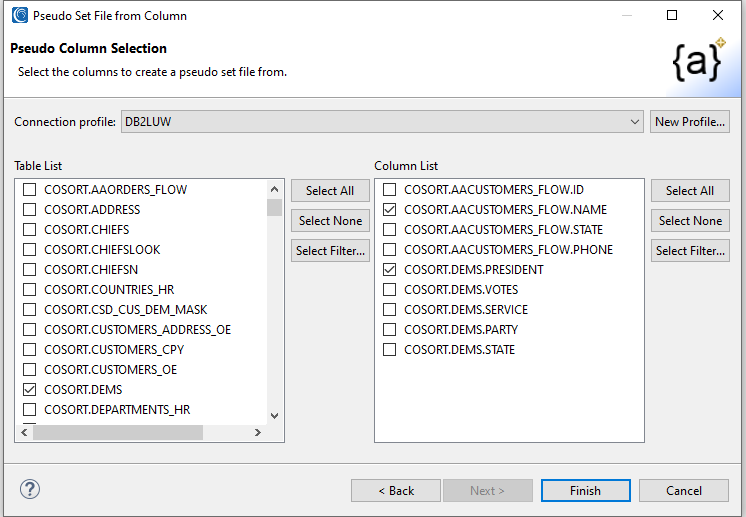Click the help question mark icon
746x517 pixels.
[29, 490]
